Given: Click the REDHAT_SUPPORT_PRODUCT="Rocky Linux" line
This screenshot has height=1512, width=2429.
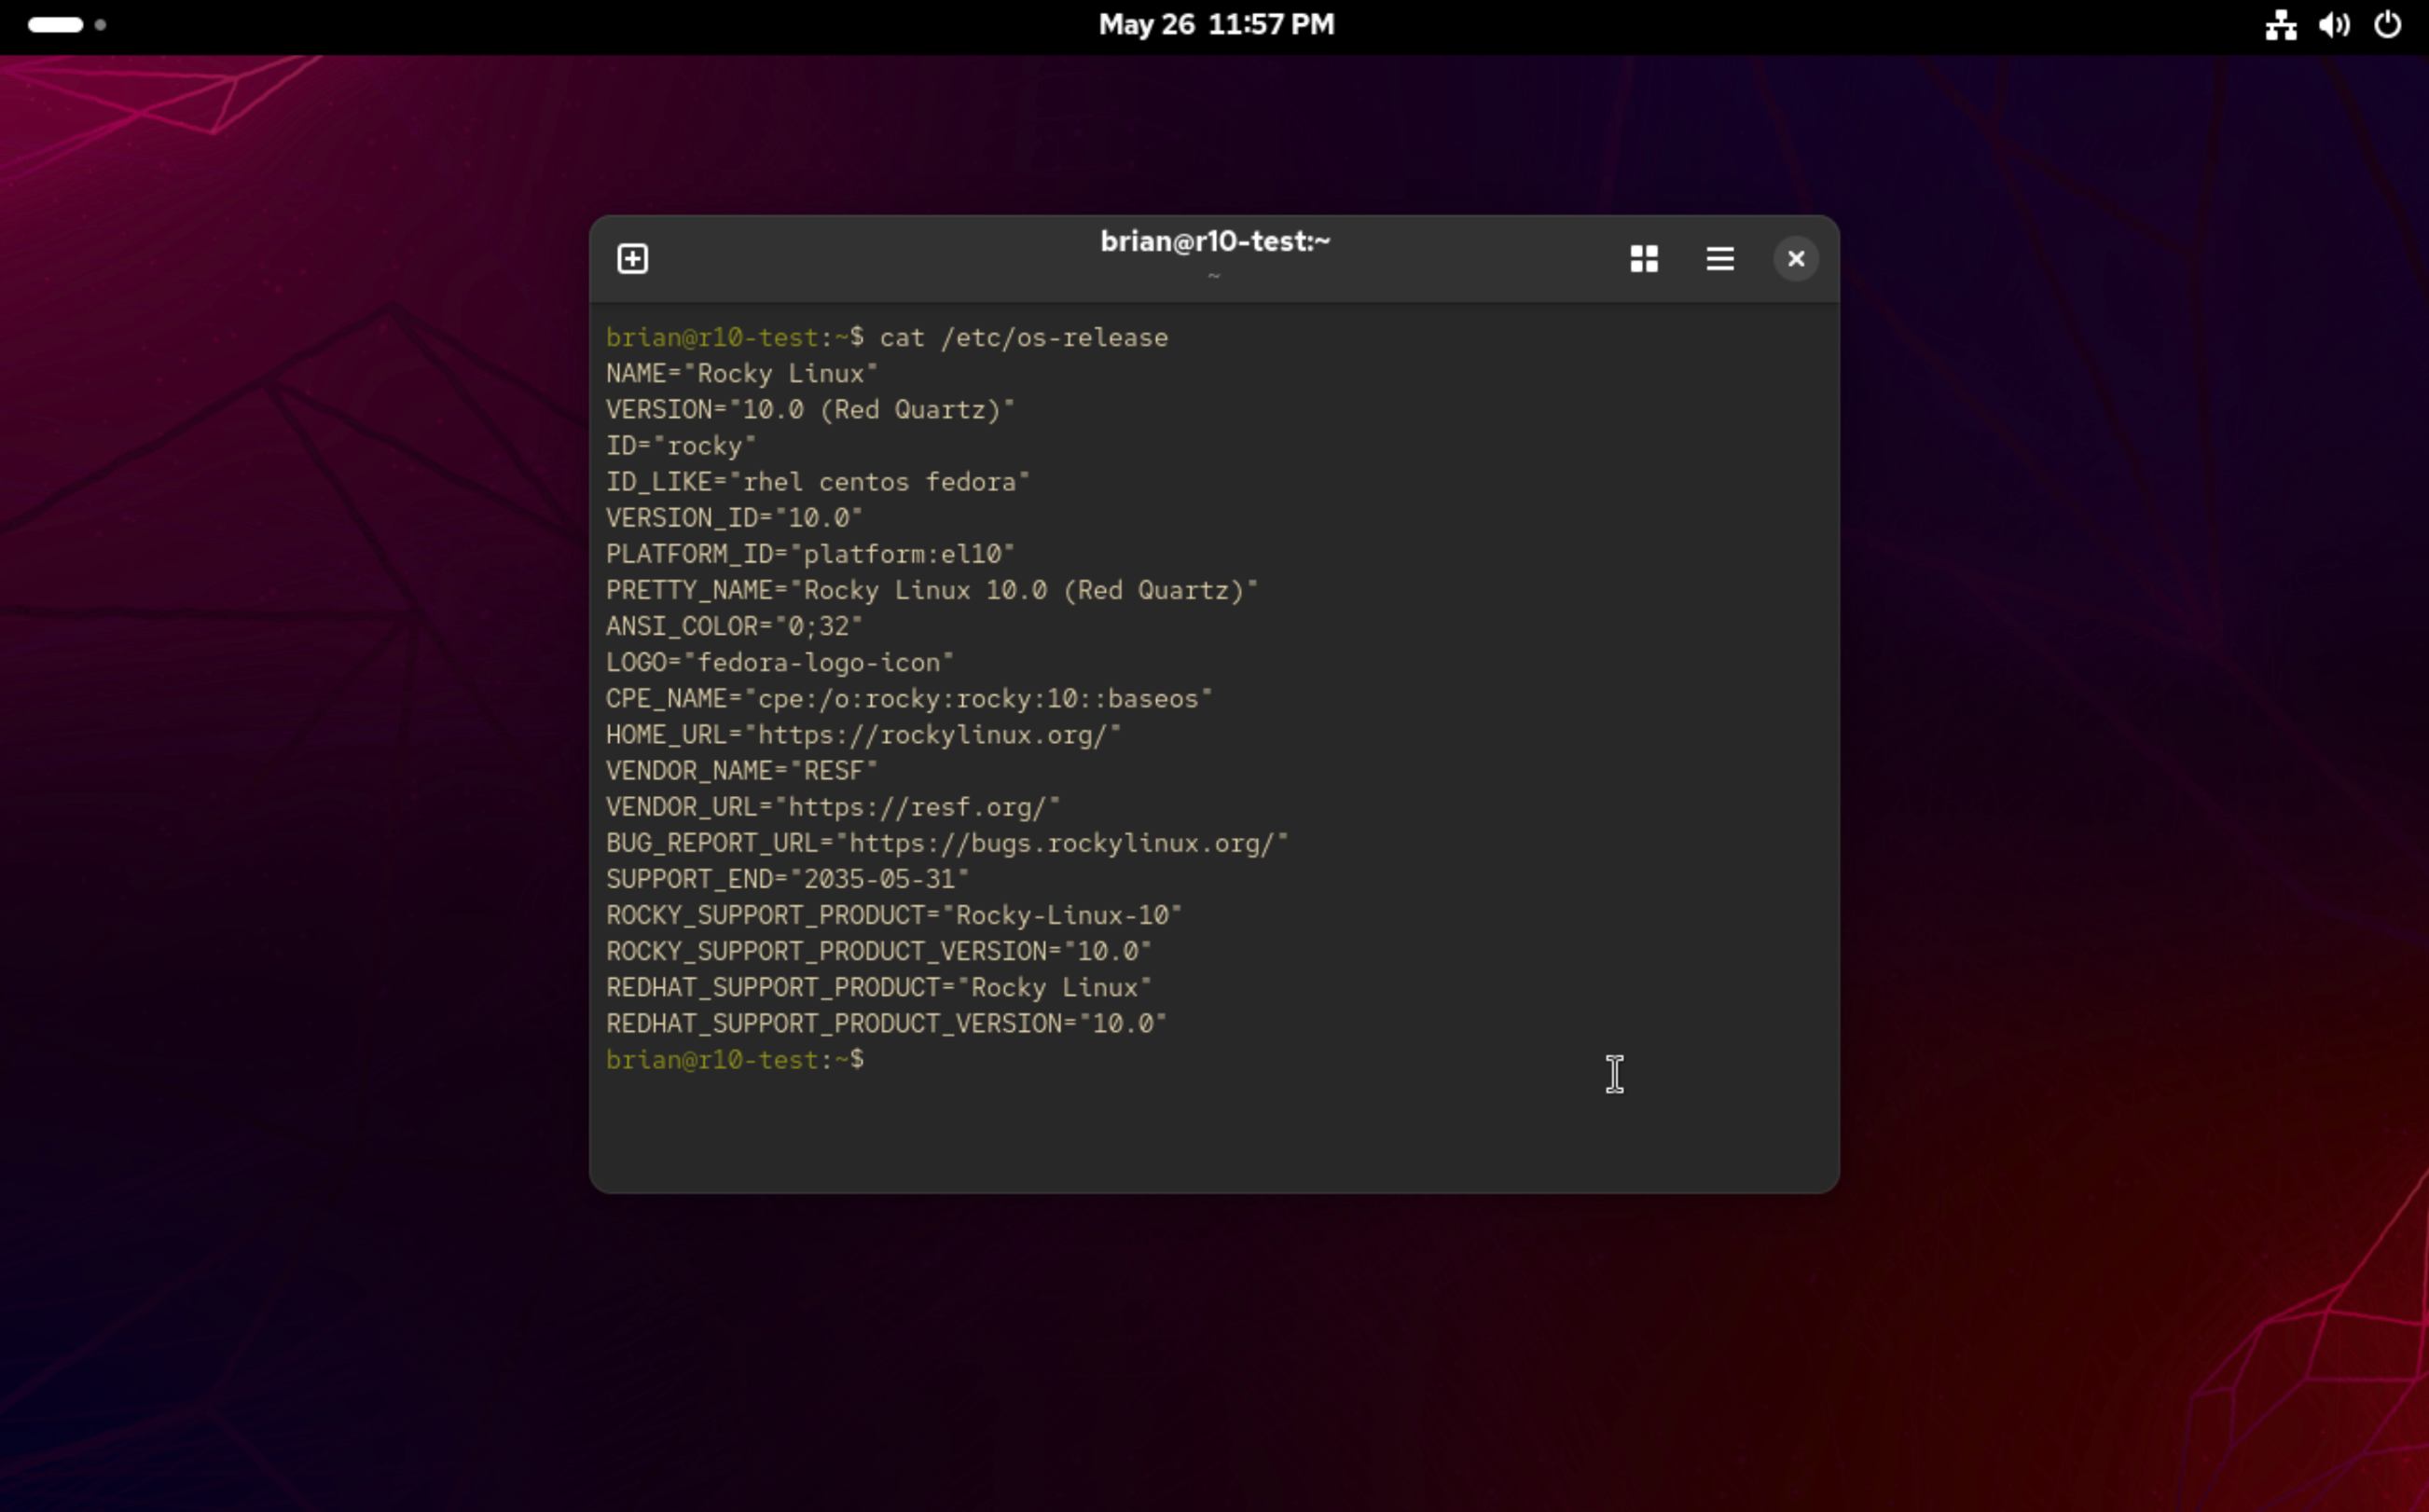Looking at the screenshot, I should pyautogui.click(x=878, y=987).
